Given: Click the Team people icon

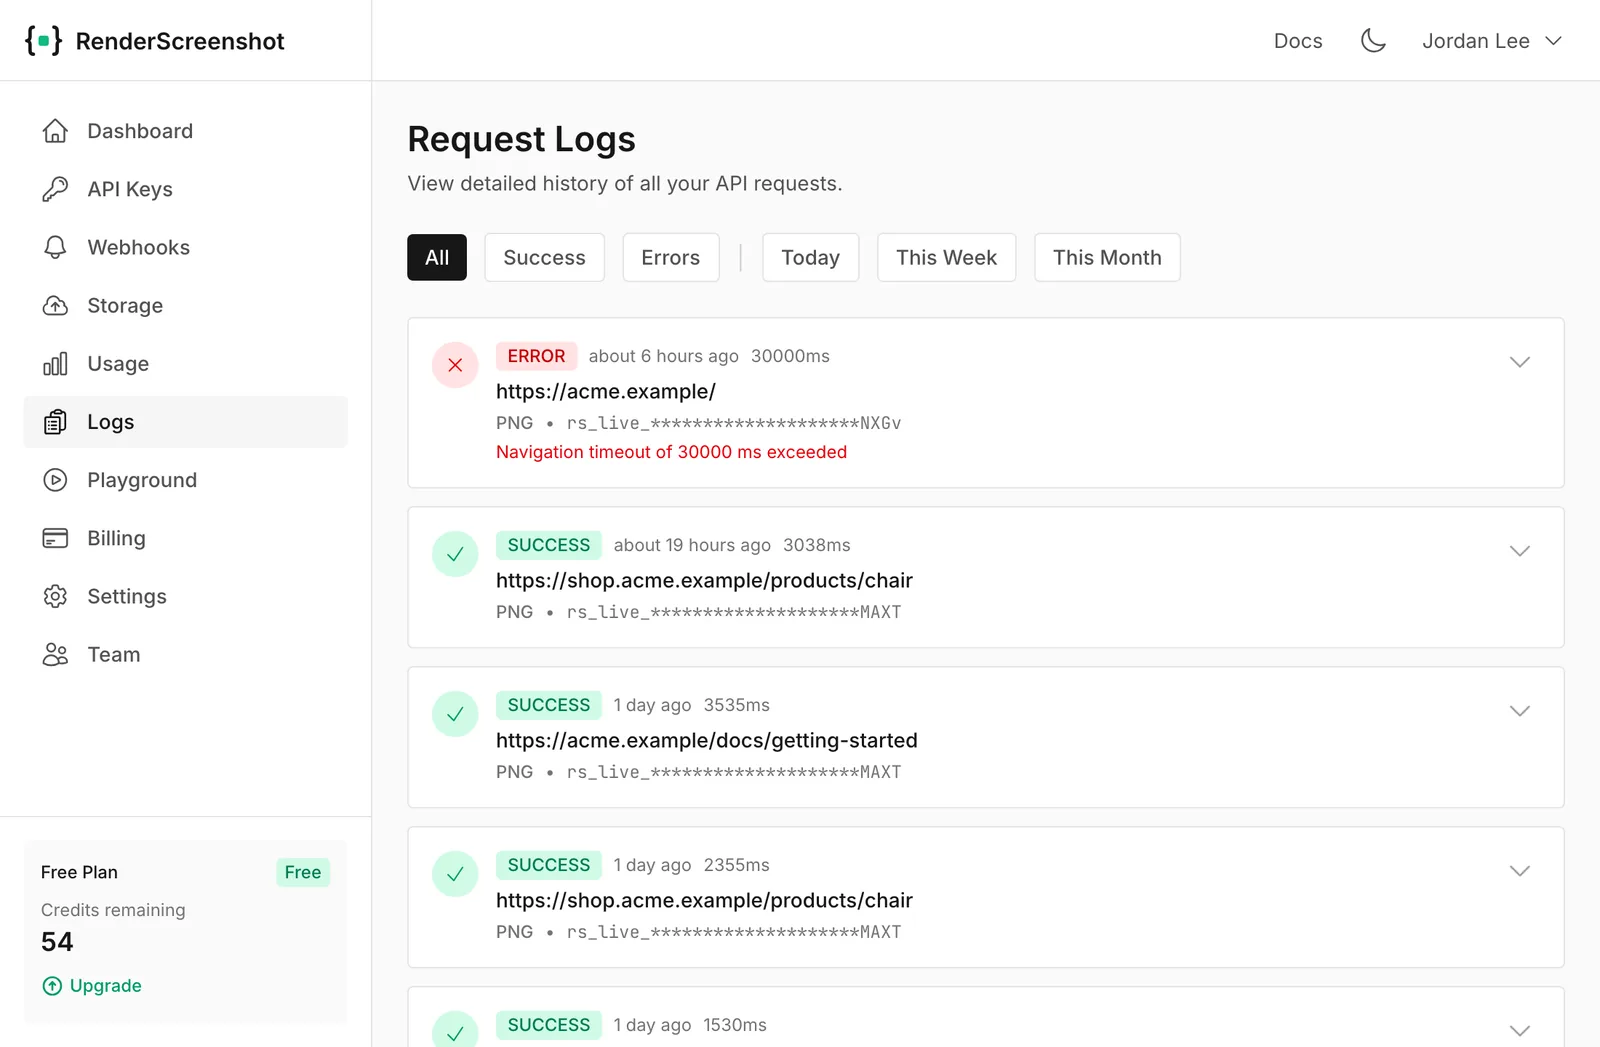Looking at the screenshot, I should [55, 654].
